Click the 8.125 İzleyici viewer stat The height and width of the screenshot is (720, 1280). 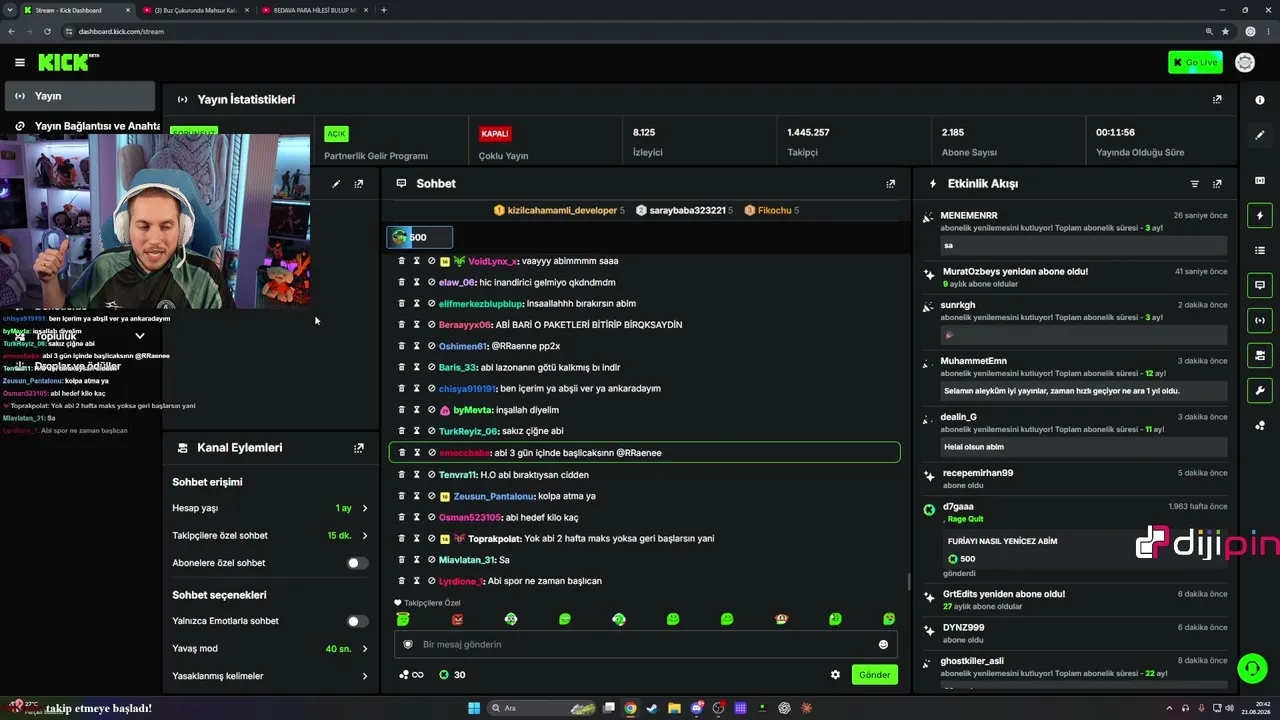[698, 142]
